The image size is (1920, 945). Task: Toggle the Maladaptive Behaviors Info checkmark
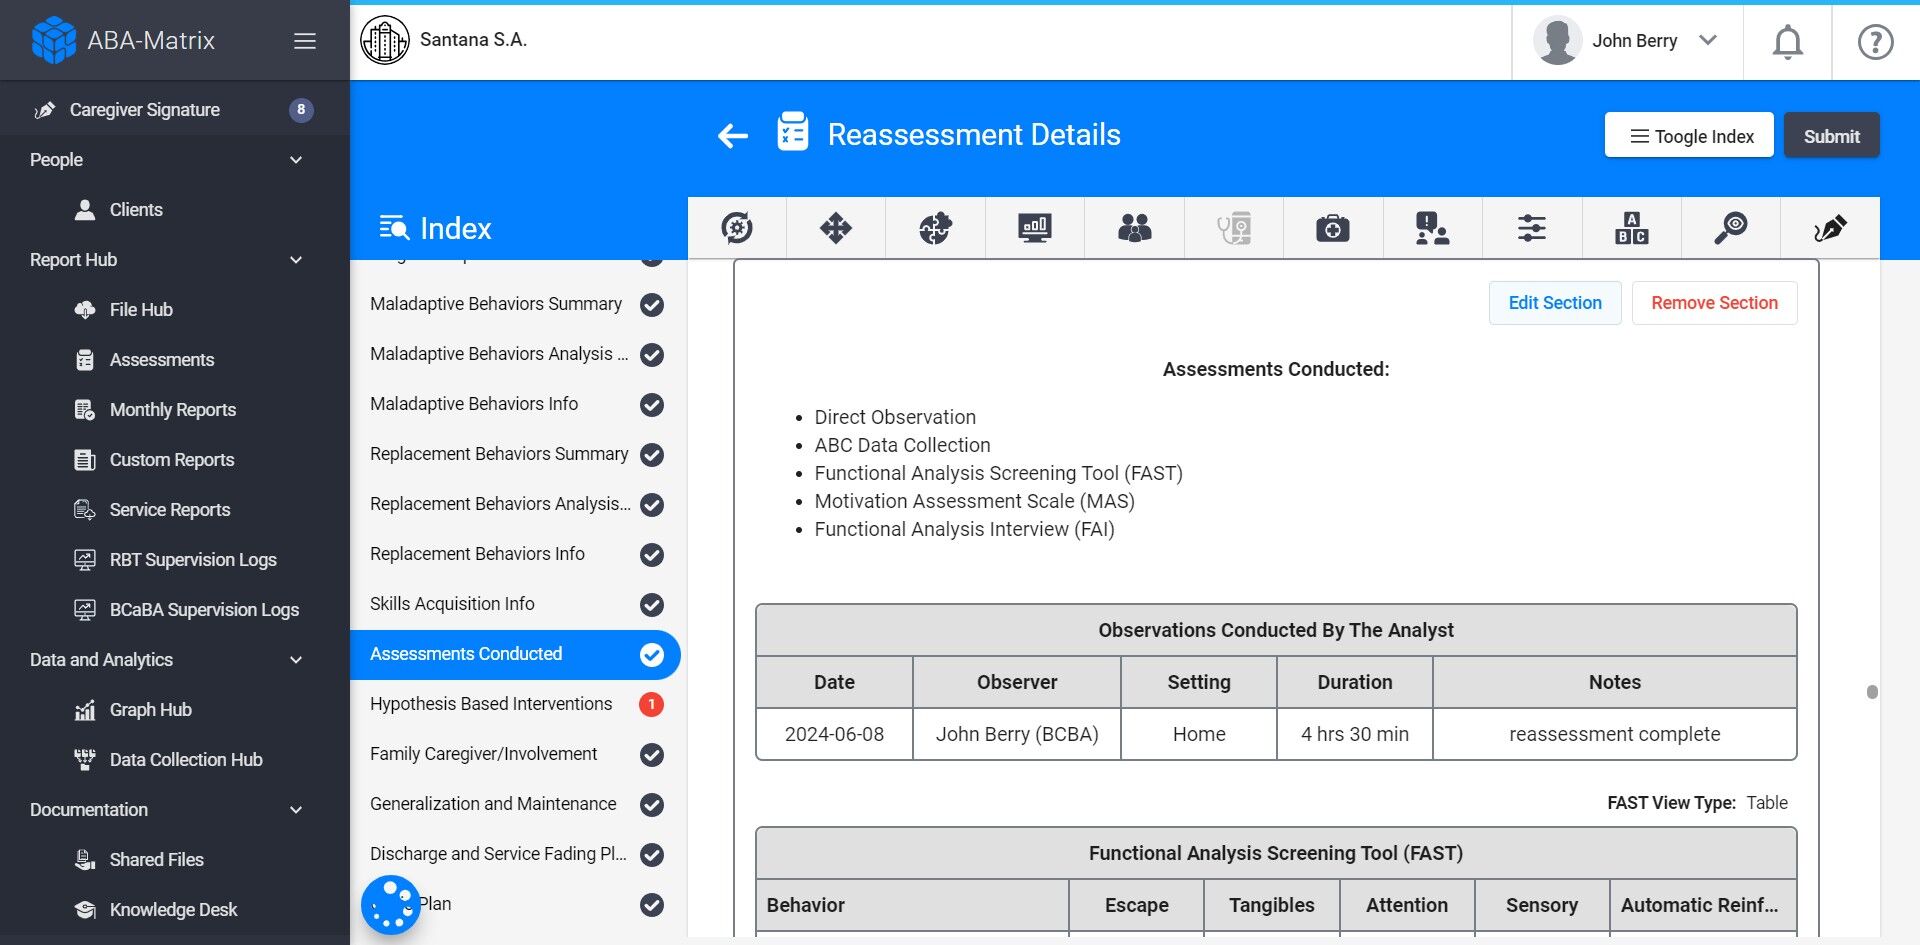[652, 405]
